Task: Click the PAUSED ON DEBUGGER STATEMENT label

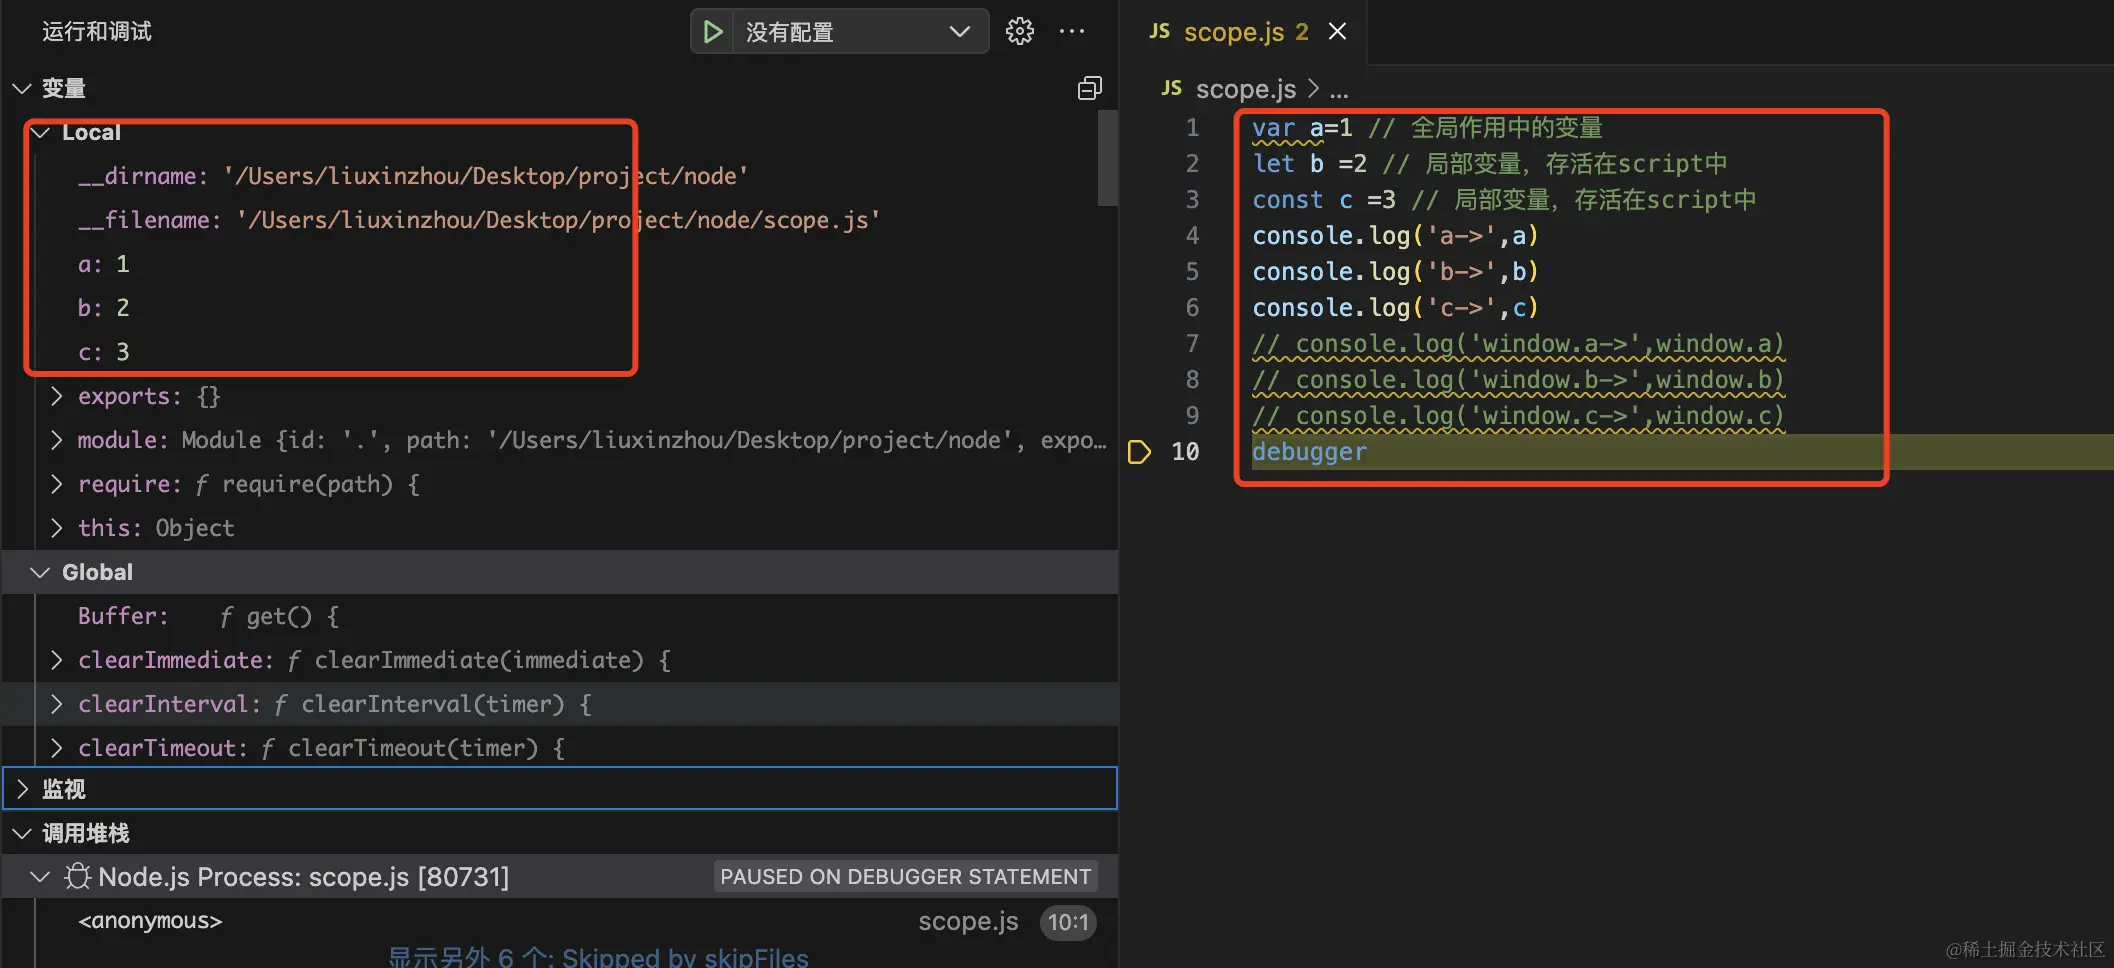Action: click(x=905, y=877)
